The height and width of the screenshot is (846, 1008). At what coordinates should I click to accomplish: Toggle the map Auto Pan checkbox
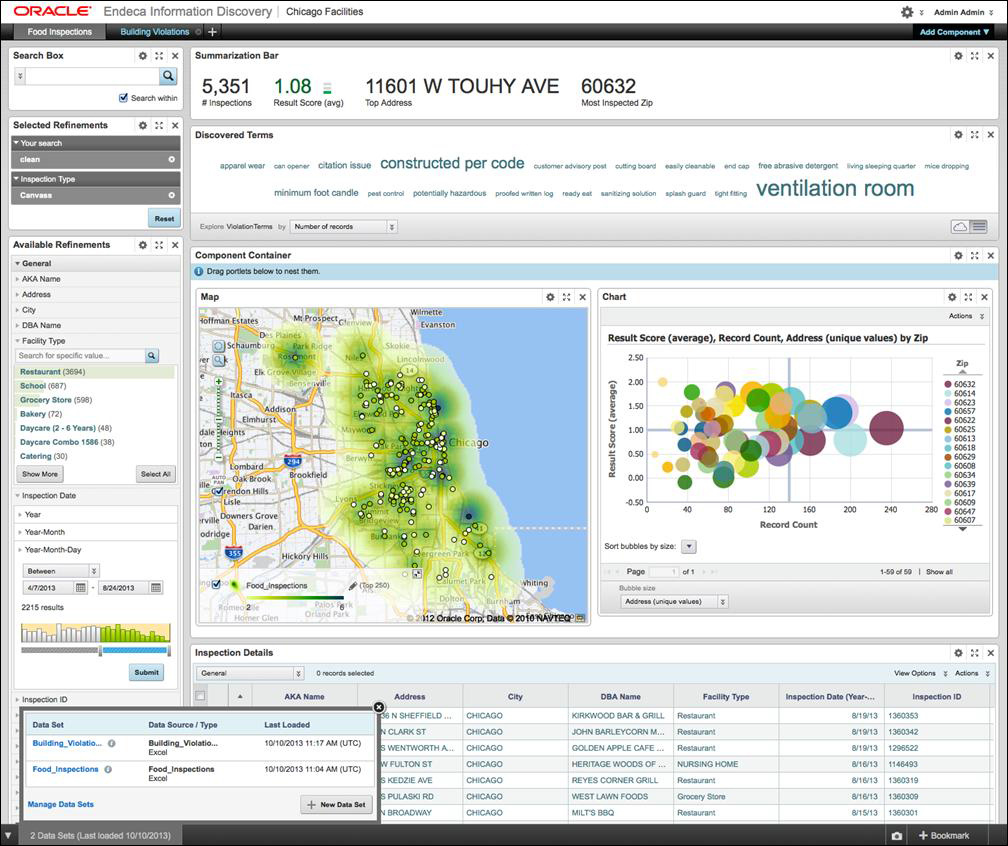tap(219, 491)
